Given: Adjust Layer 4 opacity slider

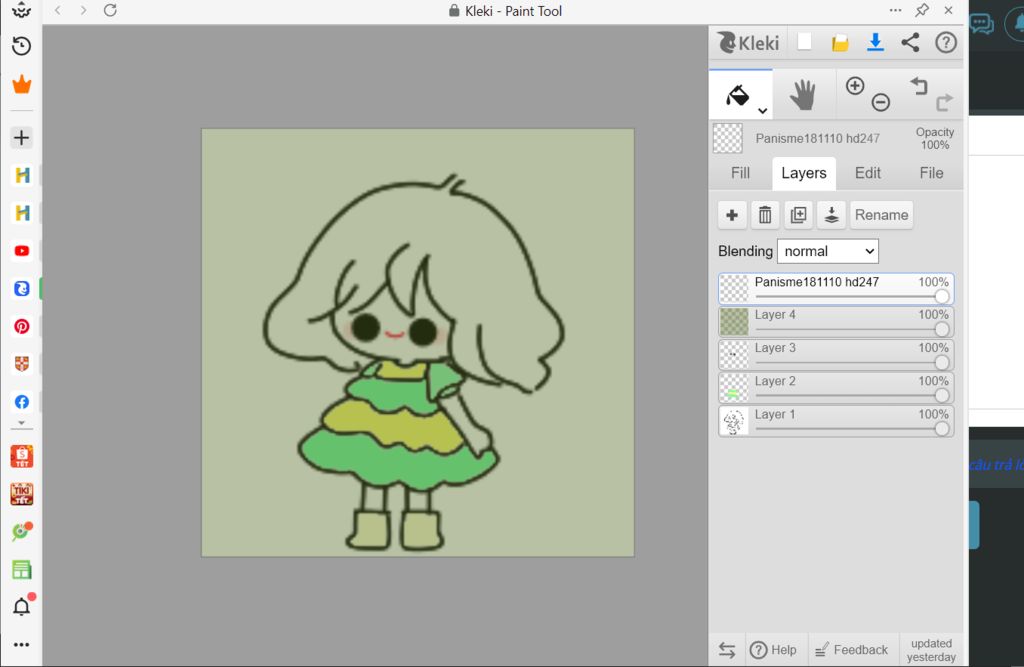Looking at the screenshot, I should pyautogui.click(x=852, y=329).
